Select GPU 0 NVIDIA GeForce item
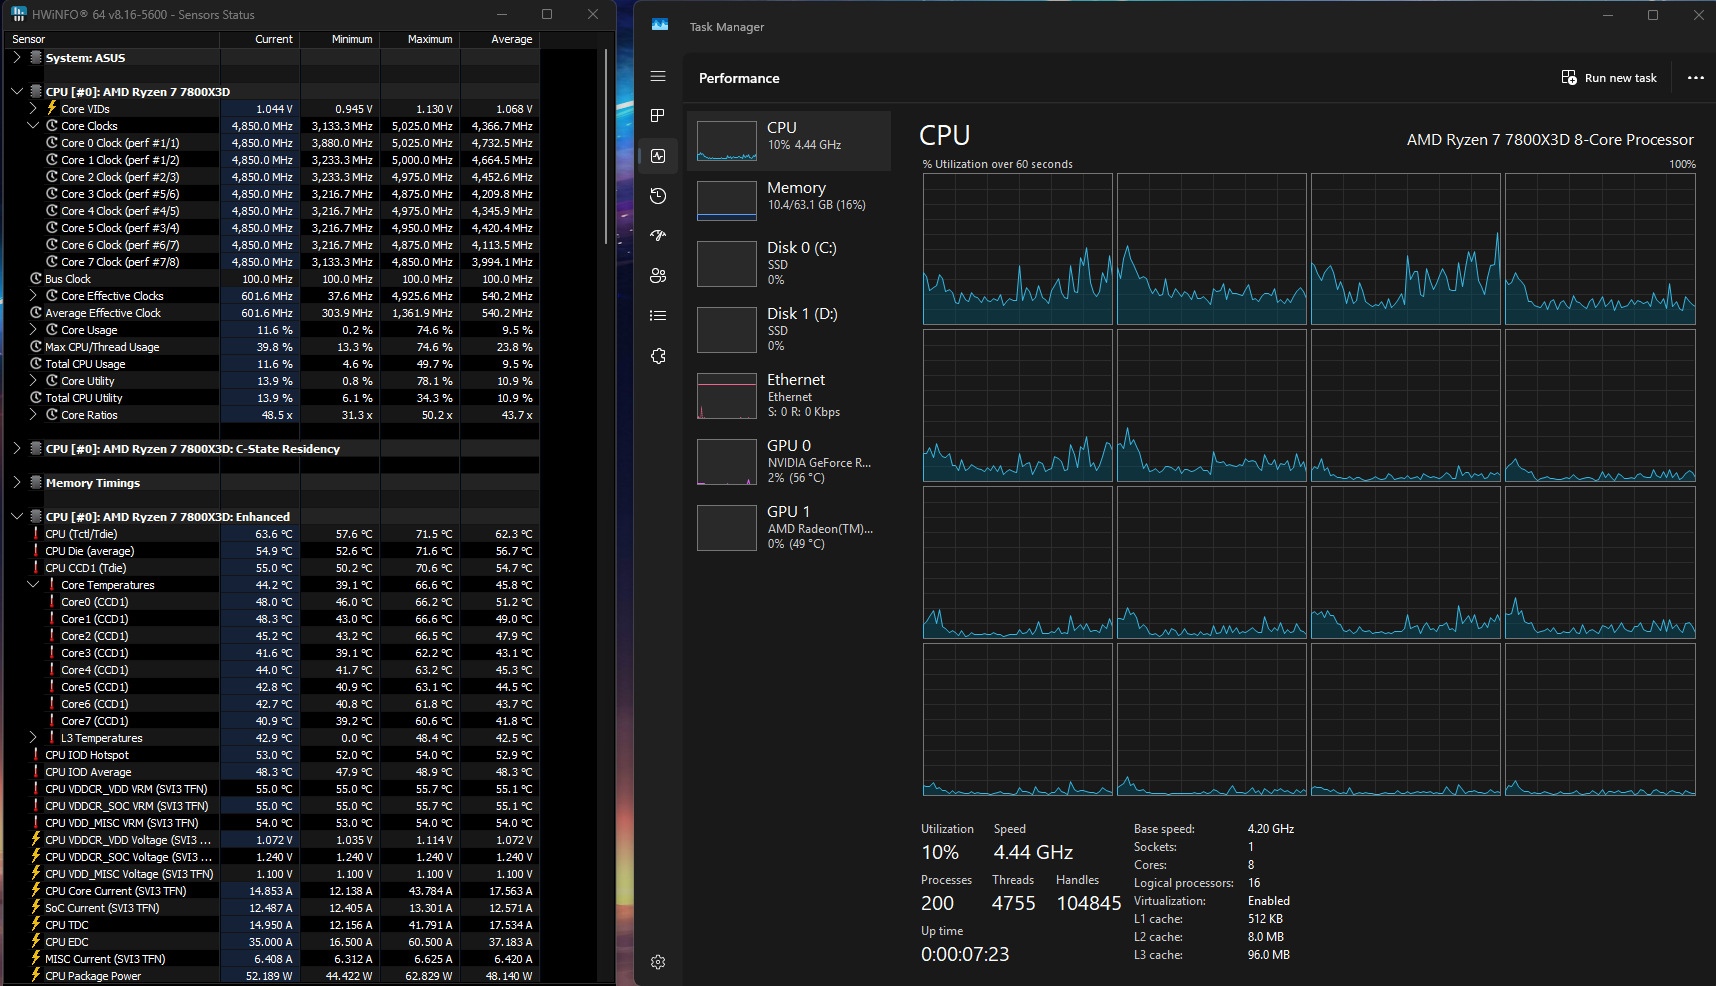The height and width of the screenshot is (986, 1716). click(x=789, y=462)
